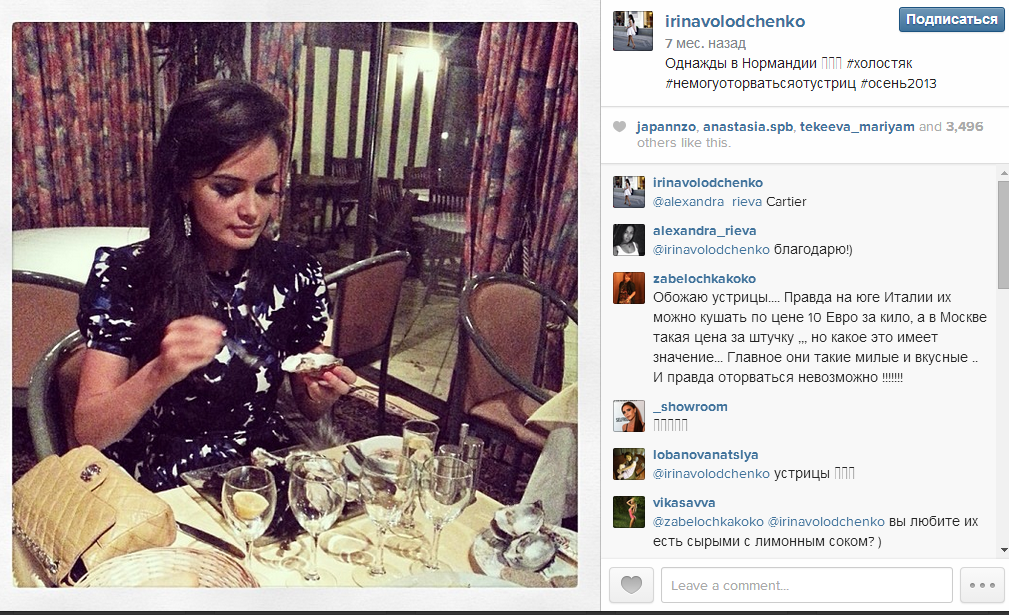Click the Подписаться follow button
Screen dimensions: 1009x615
pos(951,20)
